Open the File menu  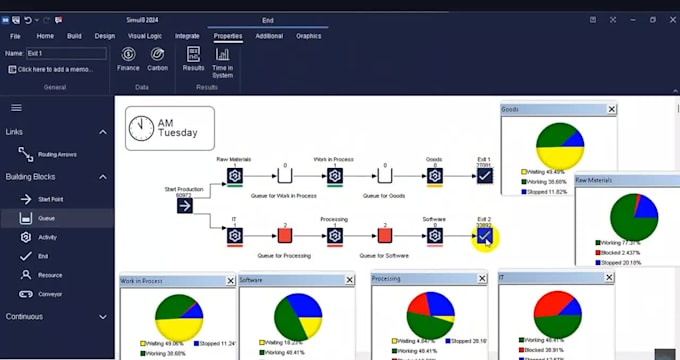point(15,36)
